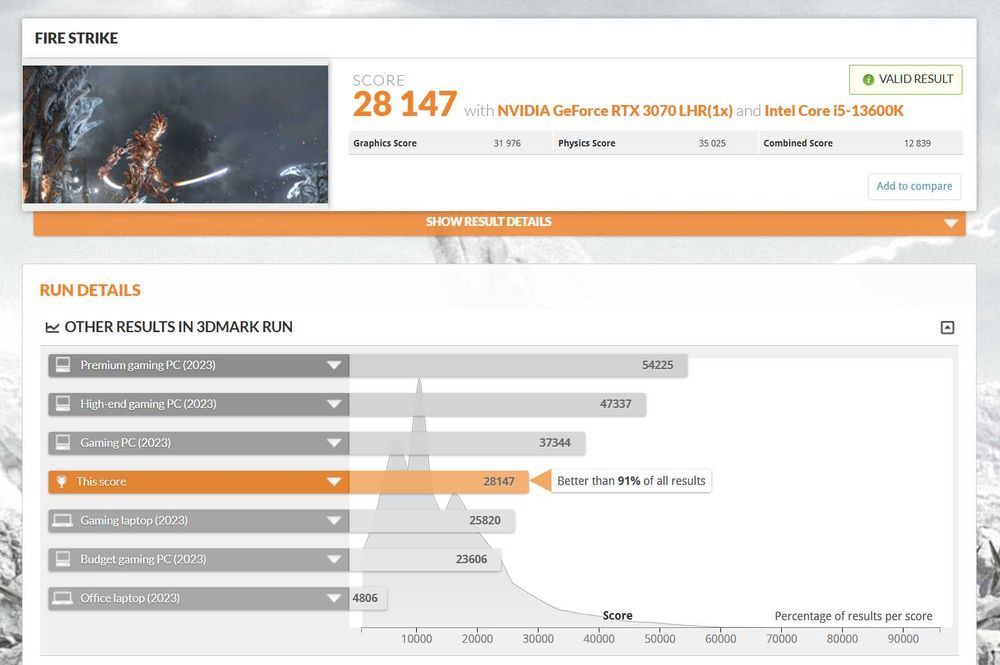This screenshot has width=1000, height=665.
Task: Open the Show Result Details bar
Action: [499, 223]
